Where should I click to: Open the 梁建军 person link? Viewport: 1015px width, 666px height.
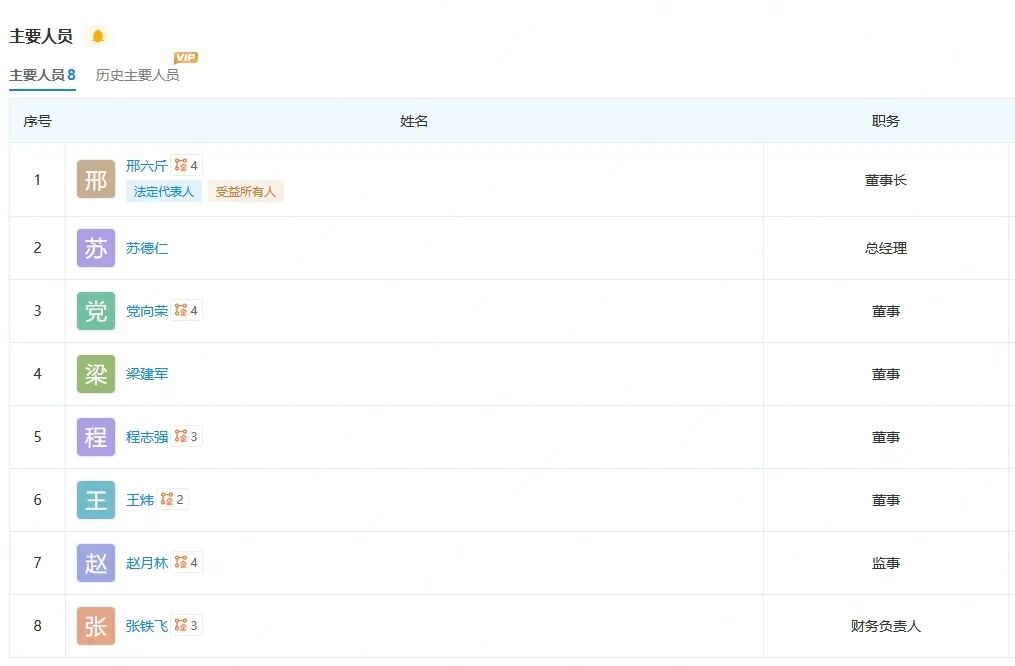pos(147,373)
